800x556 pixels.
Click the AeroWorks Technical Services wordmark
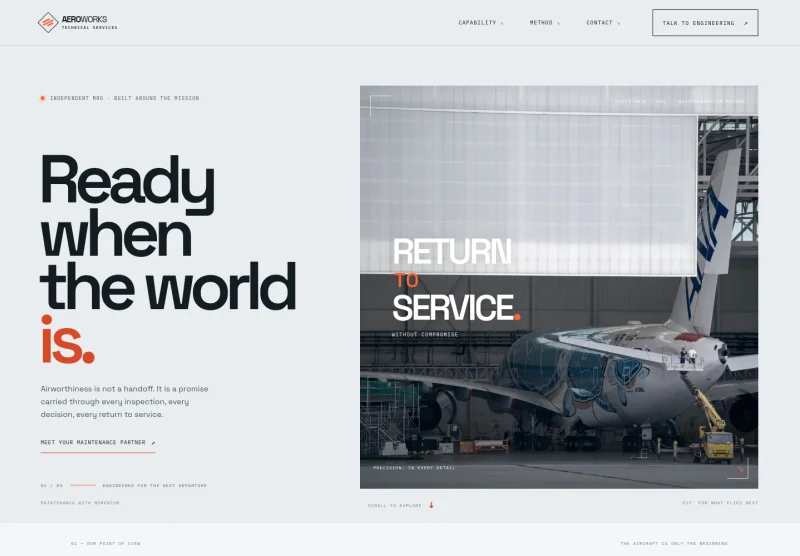(x=89, y=22)
